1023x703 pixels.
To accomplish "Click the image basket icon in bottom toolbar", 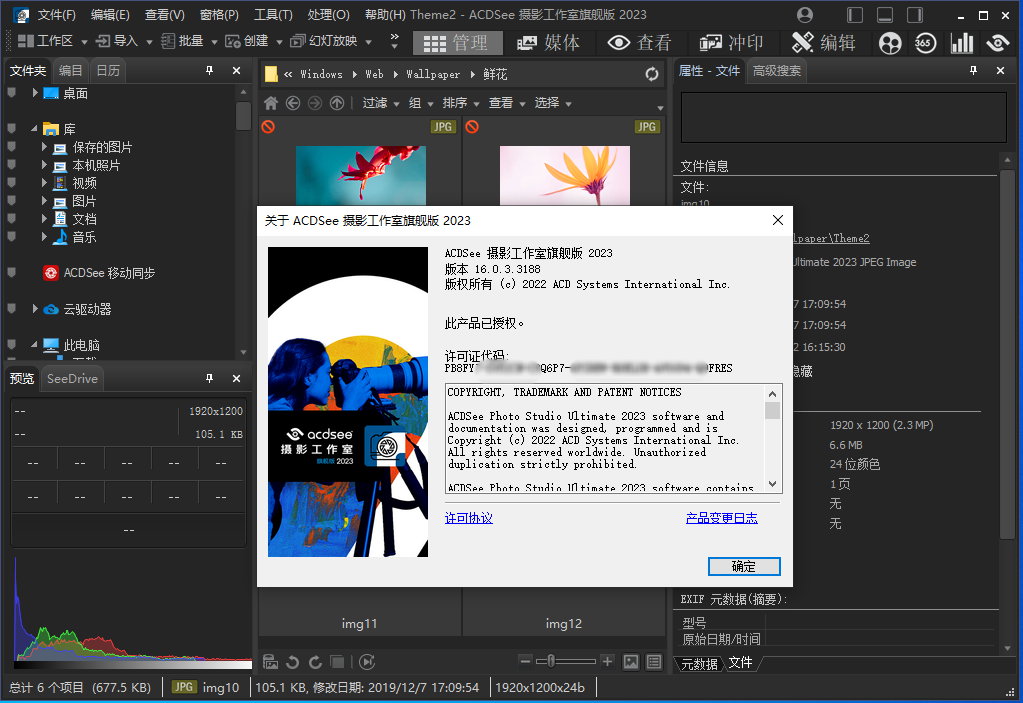I will [x=270, y=662].
